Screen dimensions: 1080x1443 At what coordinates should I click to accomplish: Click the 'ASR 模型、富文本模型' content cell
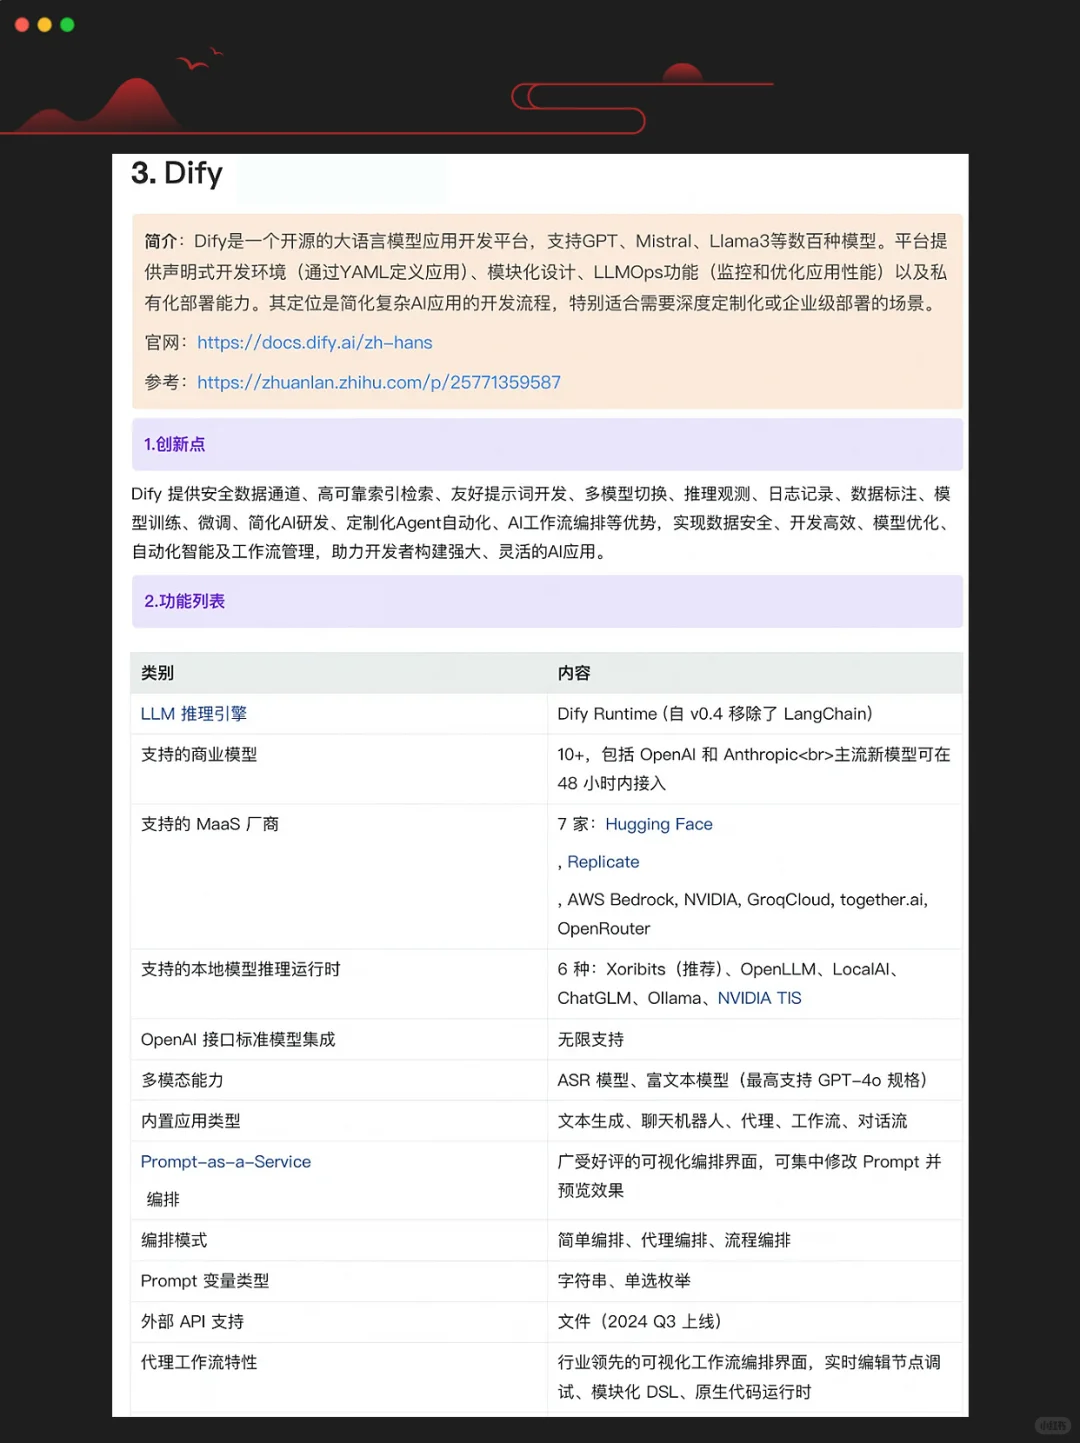point(755,1080)
